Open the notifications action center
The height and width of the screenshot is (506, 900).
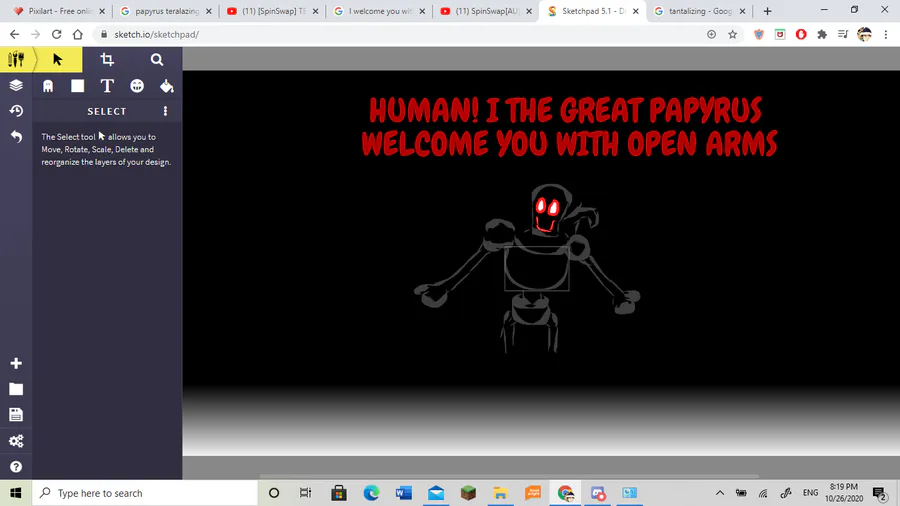pyautogui.click(x=880, y=493)
